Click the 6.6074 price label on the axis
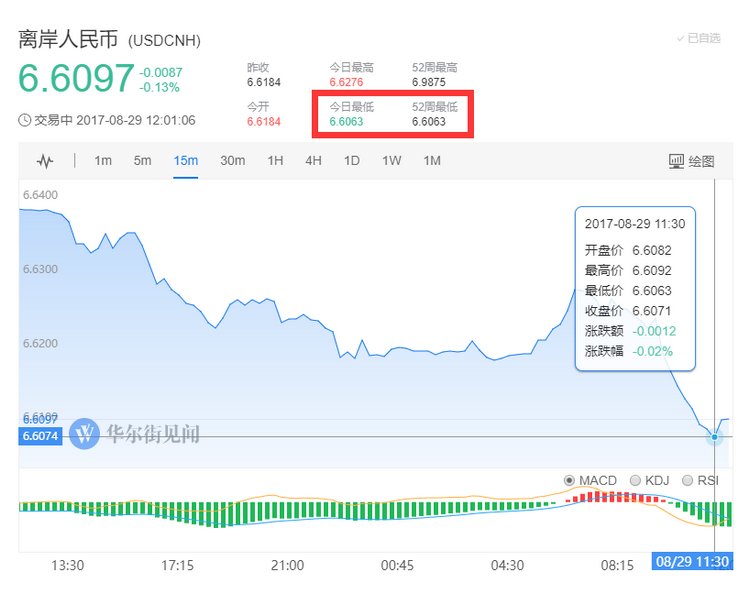This screenshot has height=608, width=747. 39,436
